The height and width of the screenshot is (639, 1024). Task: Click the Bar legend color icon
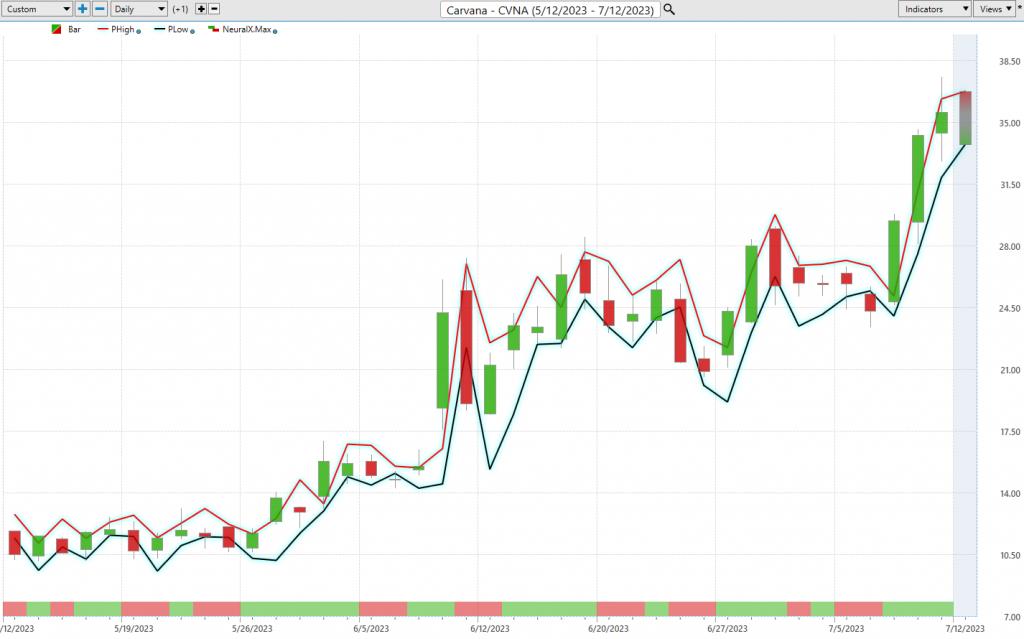pos(56,29)
